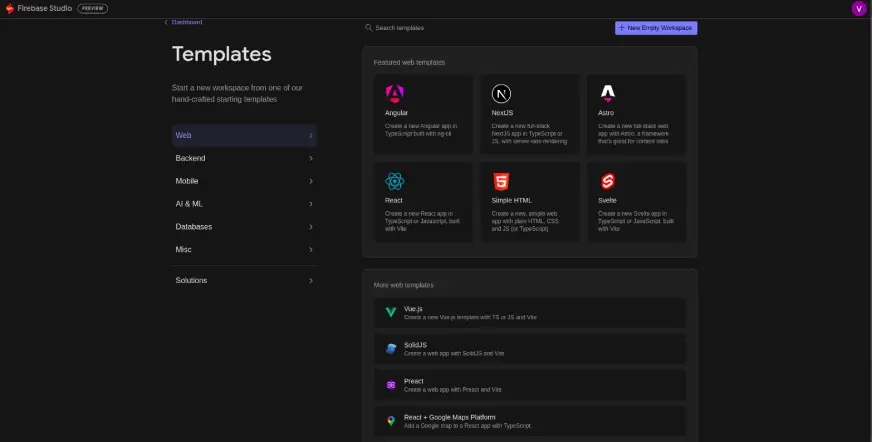This screenshot has width=872, height=442.
Task: Focus the Search templates field
Action: tap(440, 28)
